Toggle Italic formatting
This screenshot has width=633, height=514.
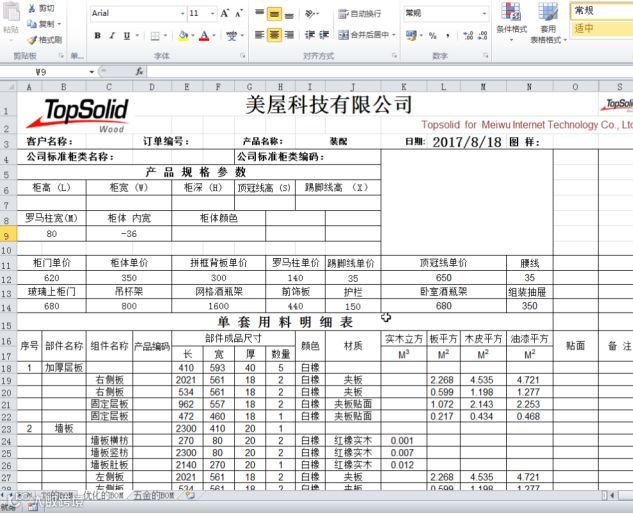pos(112,36)
